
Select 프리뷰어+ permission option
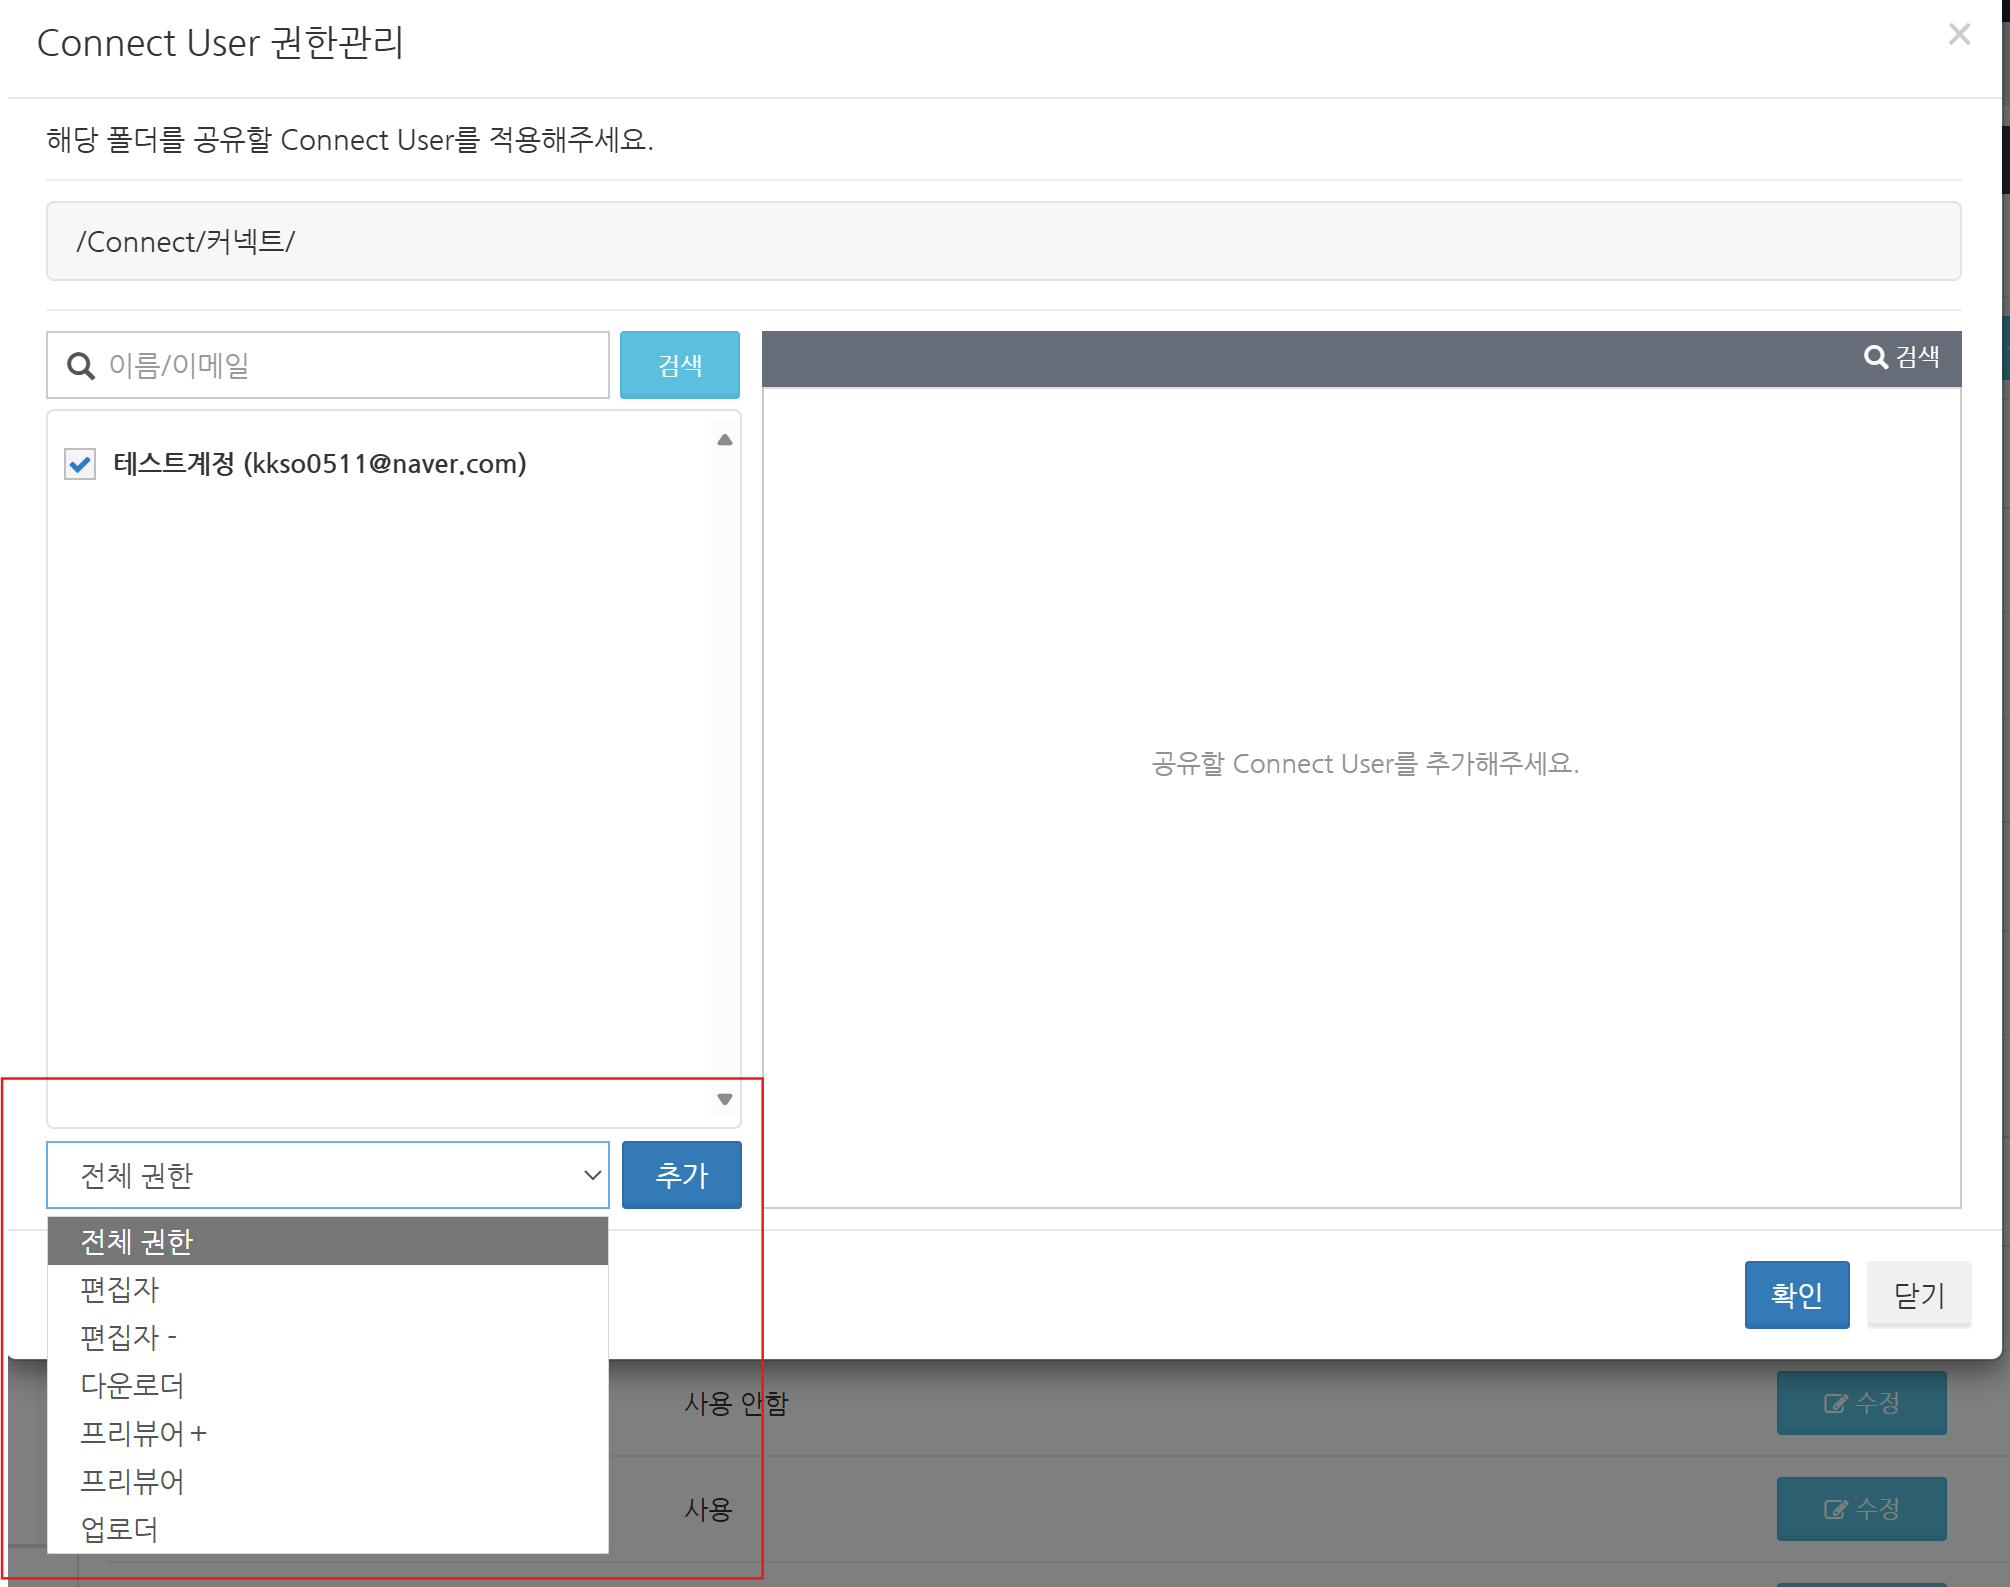tap(143, 1433)
